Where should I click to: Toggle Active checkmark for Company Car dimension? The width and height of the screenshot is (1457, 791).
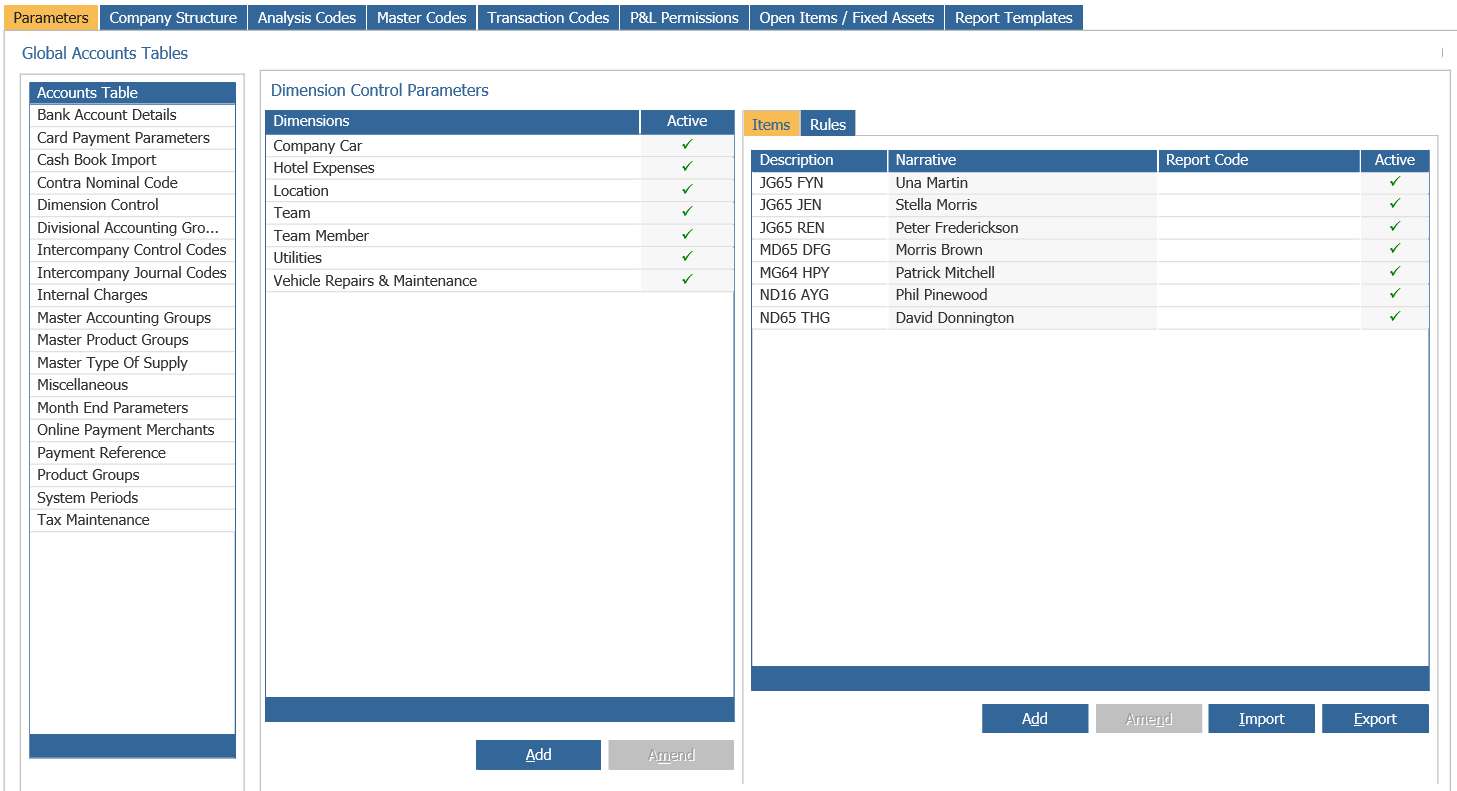pos(687,145)
